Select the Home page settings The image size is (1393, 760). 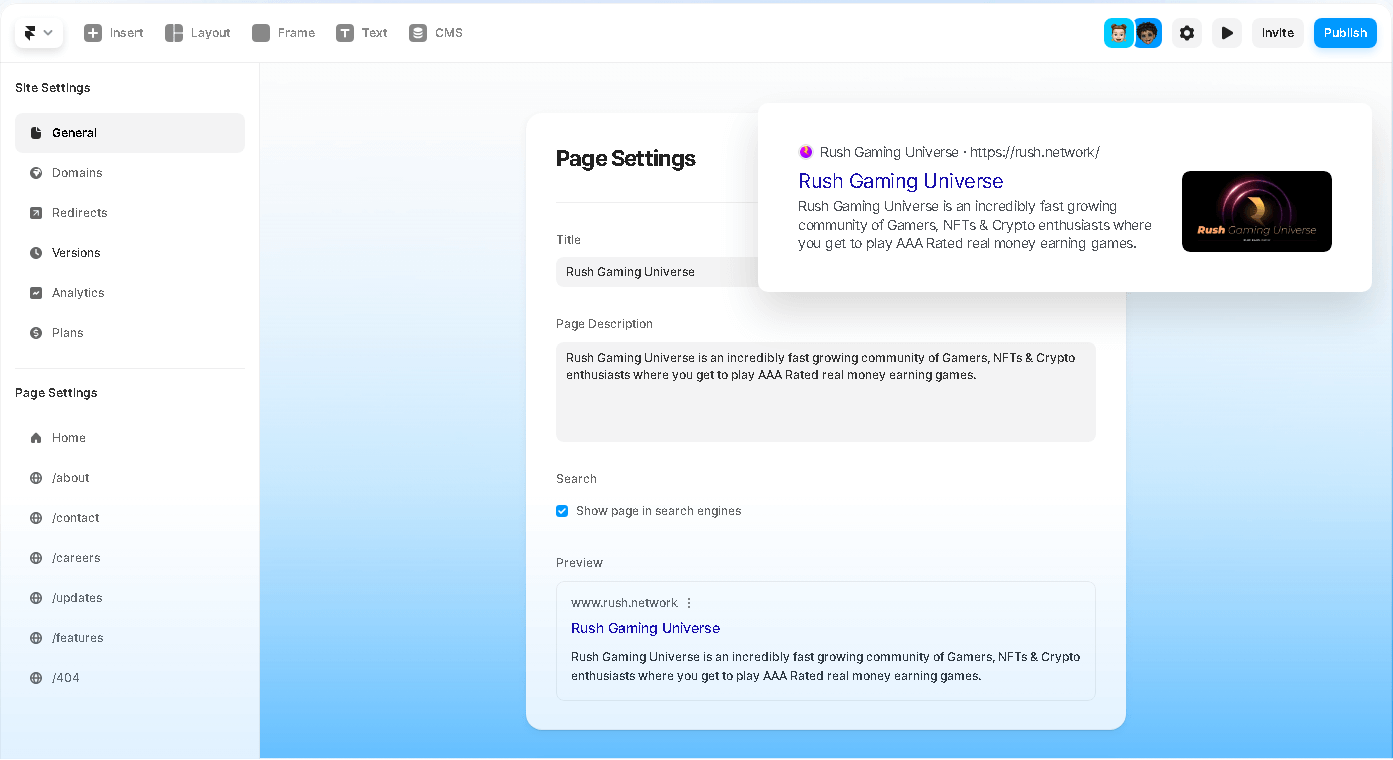(x=70, y=437)
